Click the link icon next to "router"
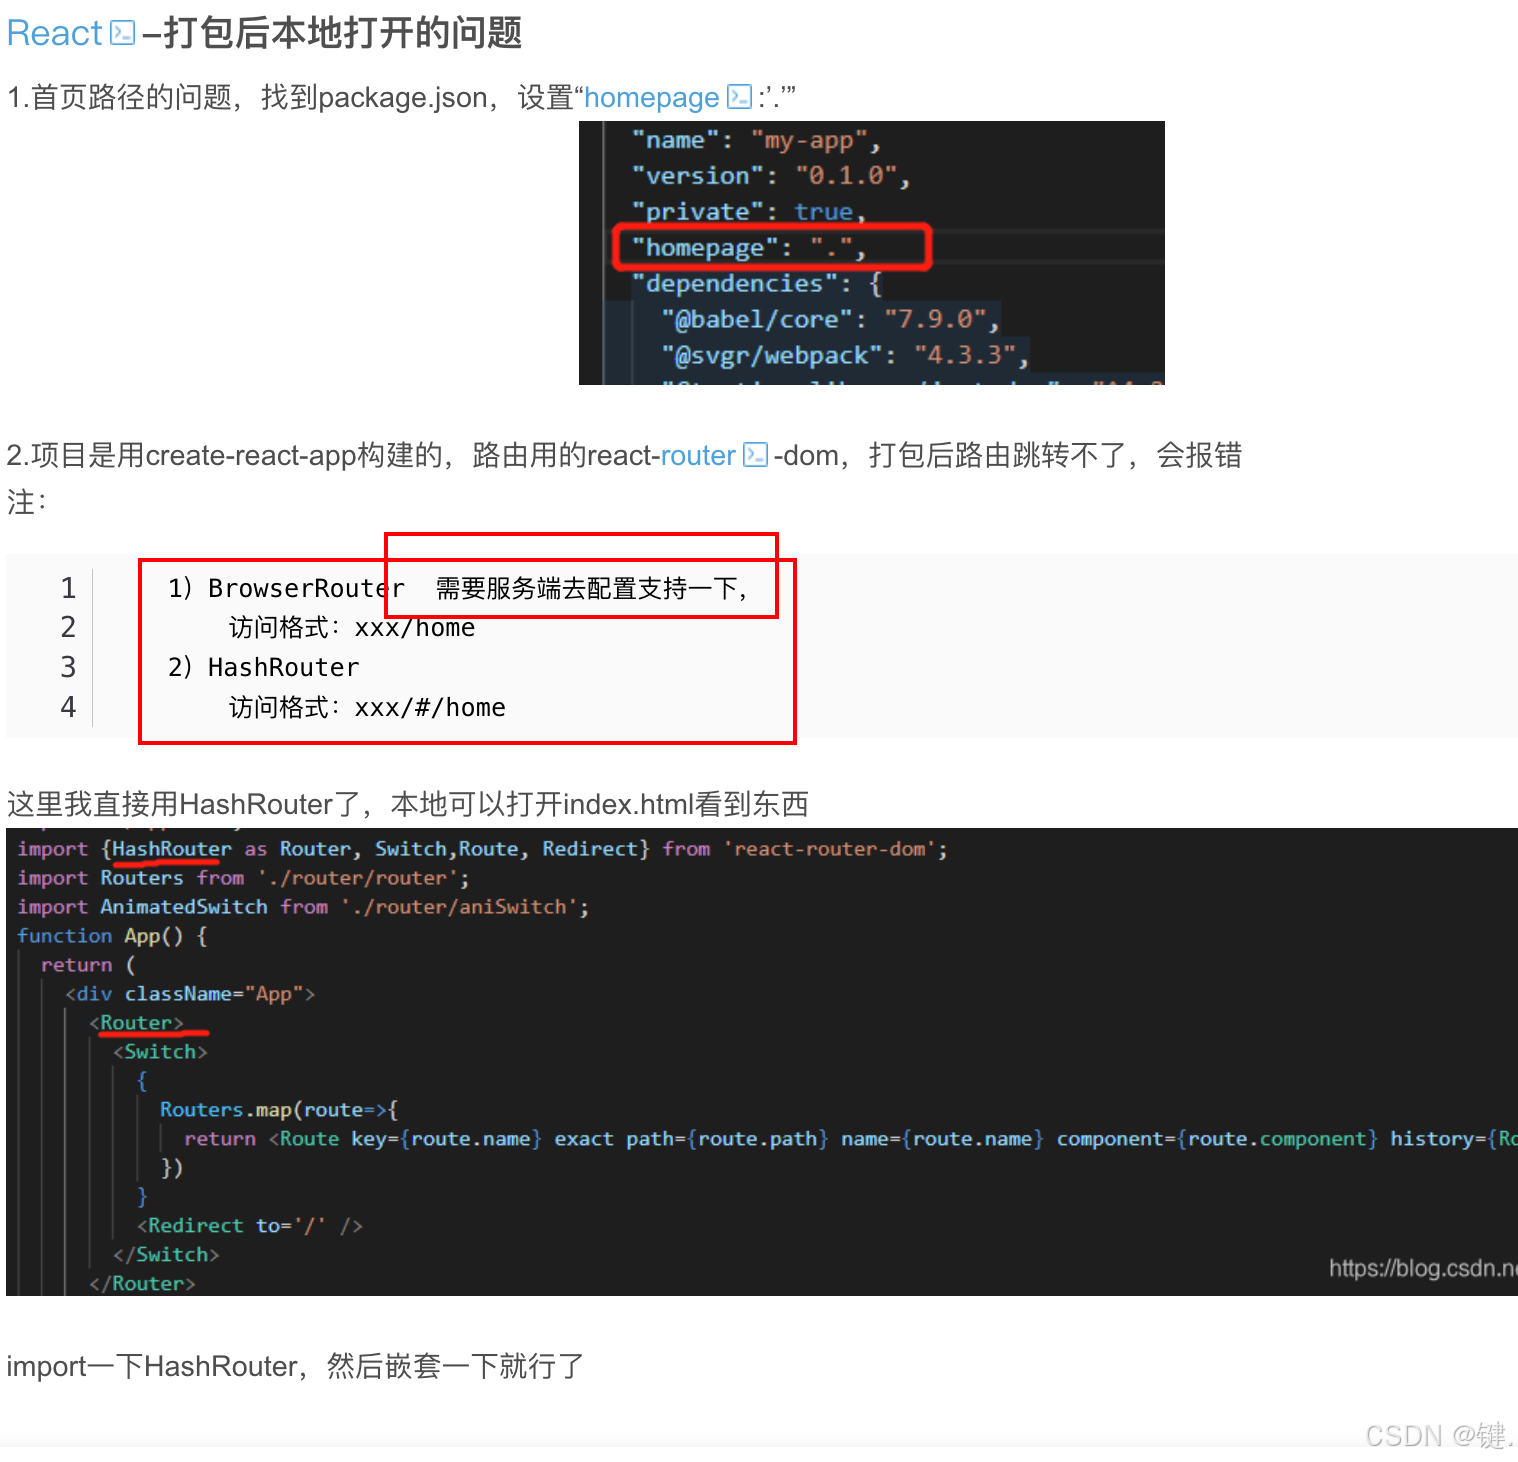1518x1462 pixels. coord(755,456)
